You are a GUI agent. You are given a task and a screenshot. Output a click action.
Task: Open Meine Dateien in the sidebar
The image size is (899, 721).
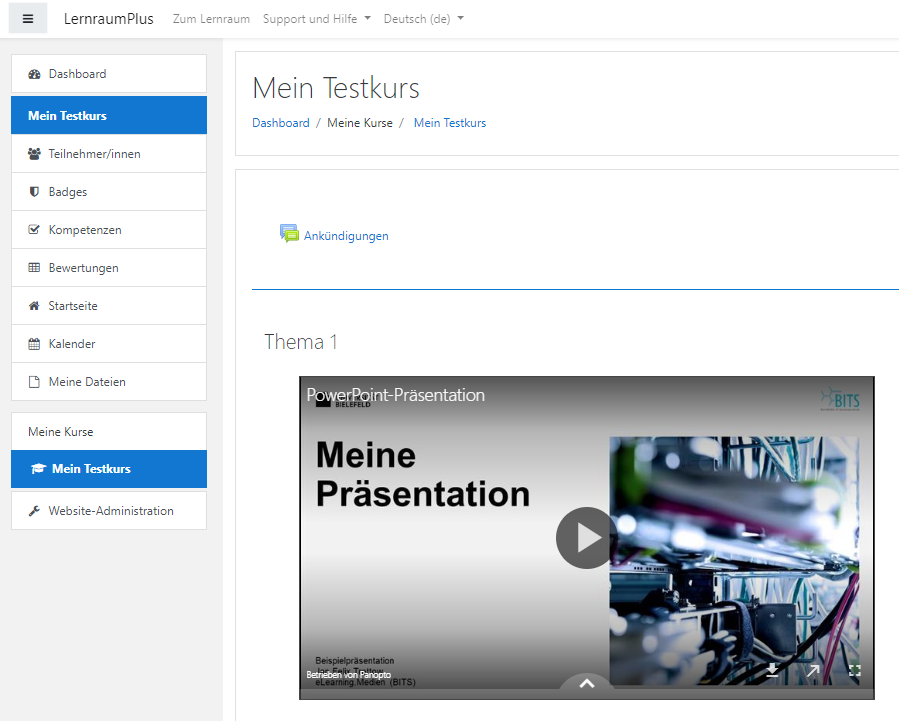click(109, 382)
